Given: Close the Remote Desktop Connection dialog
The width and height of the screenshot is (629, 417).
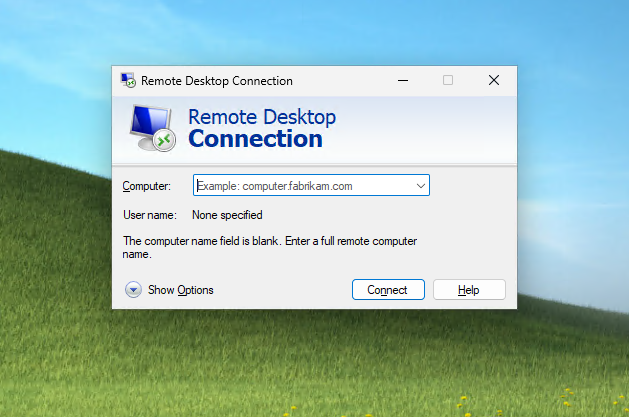Looking at the screenshot, I should pyautogui.click(x=494, y=80).
